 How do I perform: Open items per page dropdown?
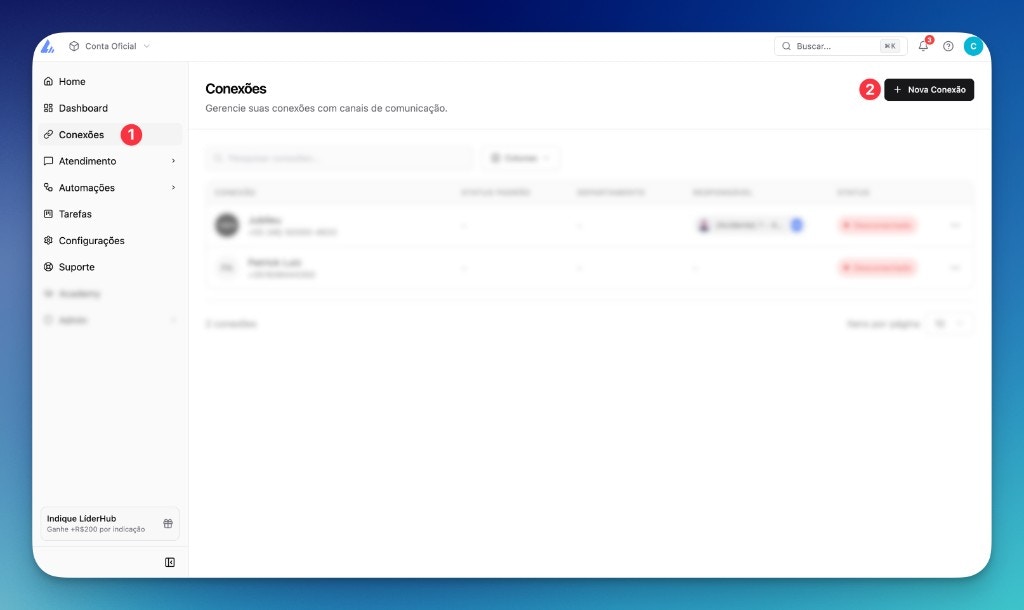click(x=948, y=324)
